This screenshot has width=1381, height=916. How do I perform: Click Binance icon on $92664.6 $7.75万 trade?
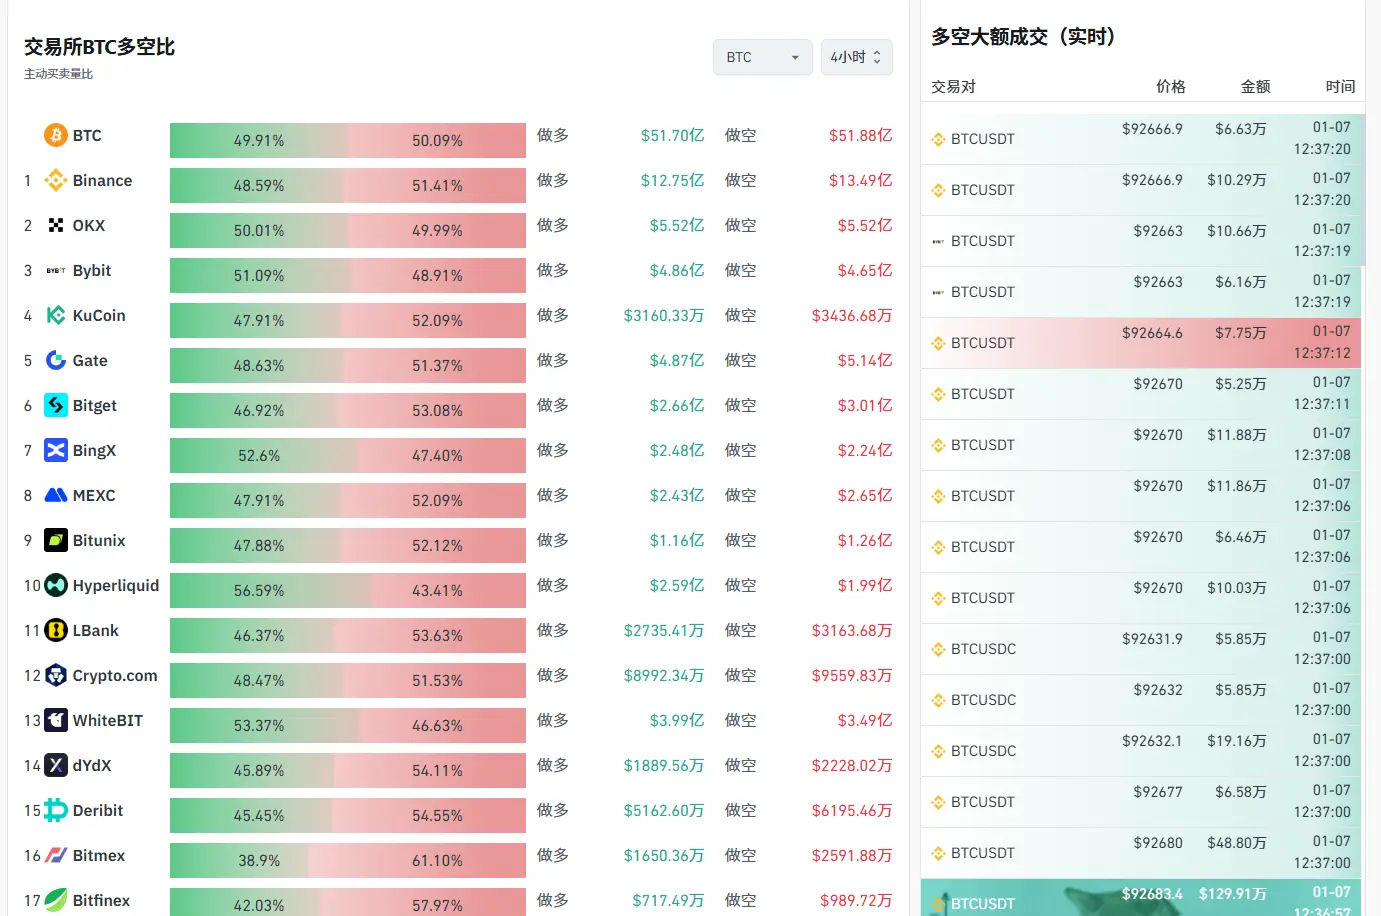coord(938,343)
